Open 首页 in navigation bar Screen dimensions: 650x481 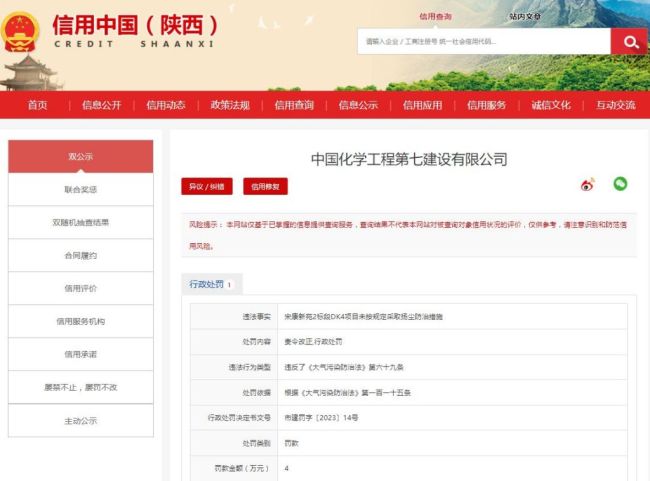[38, 105]
